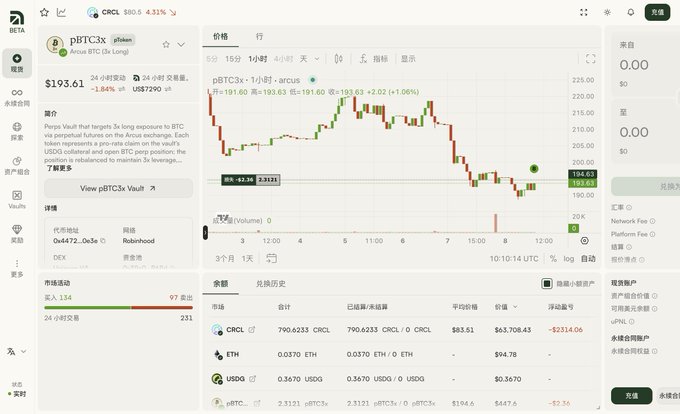Click the 买入/卖出 market activity bar
The image size is (680, 414).
(x=118, y=307)
